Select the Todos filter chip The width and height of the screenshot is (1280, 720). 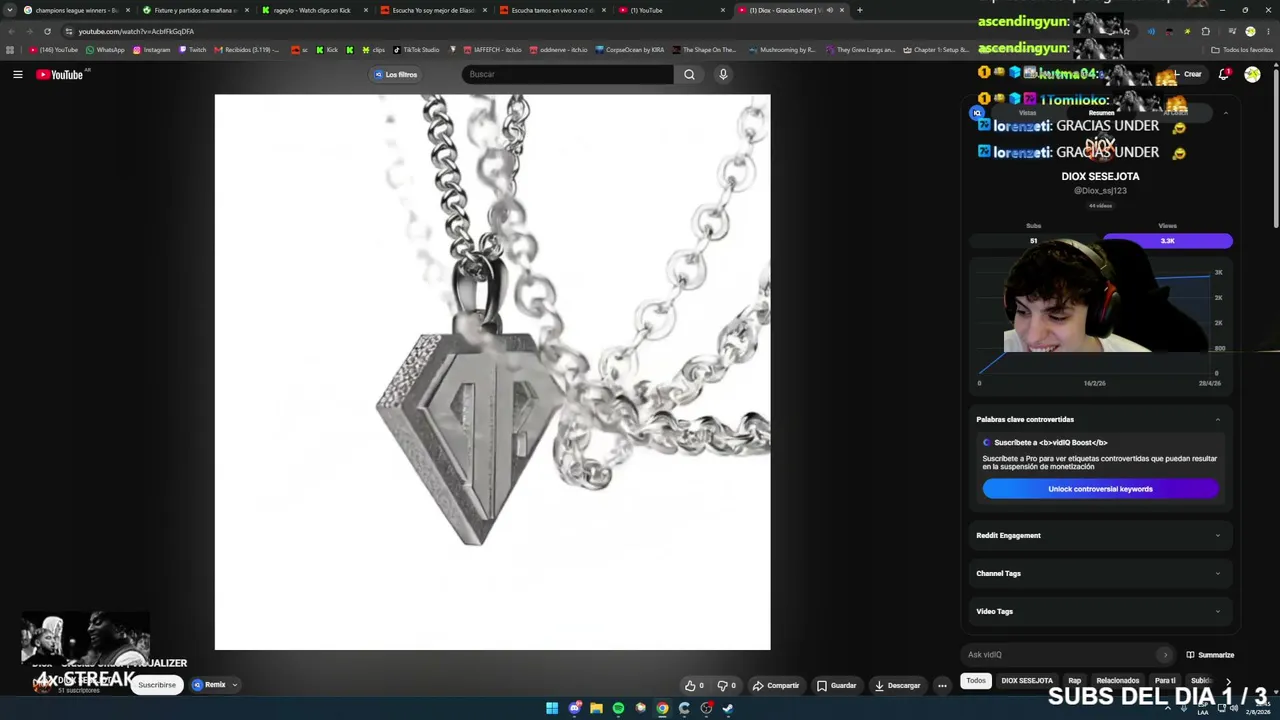tap(976, 681)
